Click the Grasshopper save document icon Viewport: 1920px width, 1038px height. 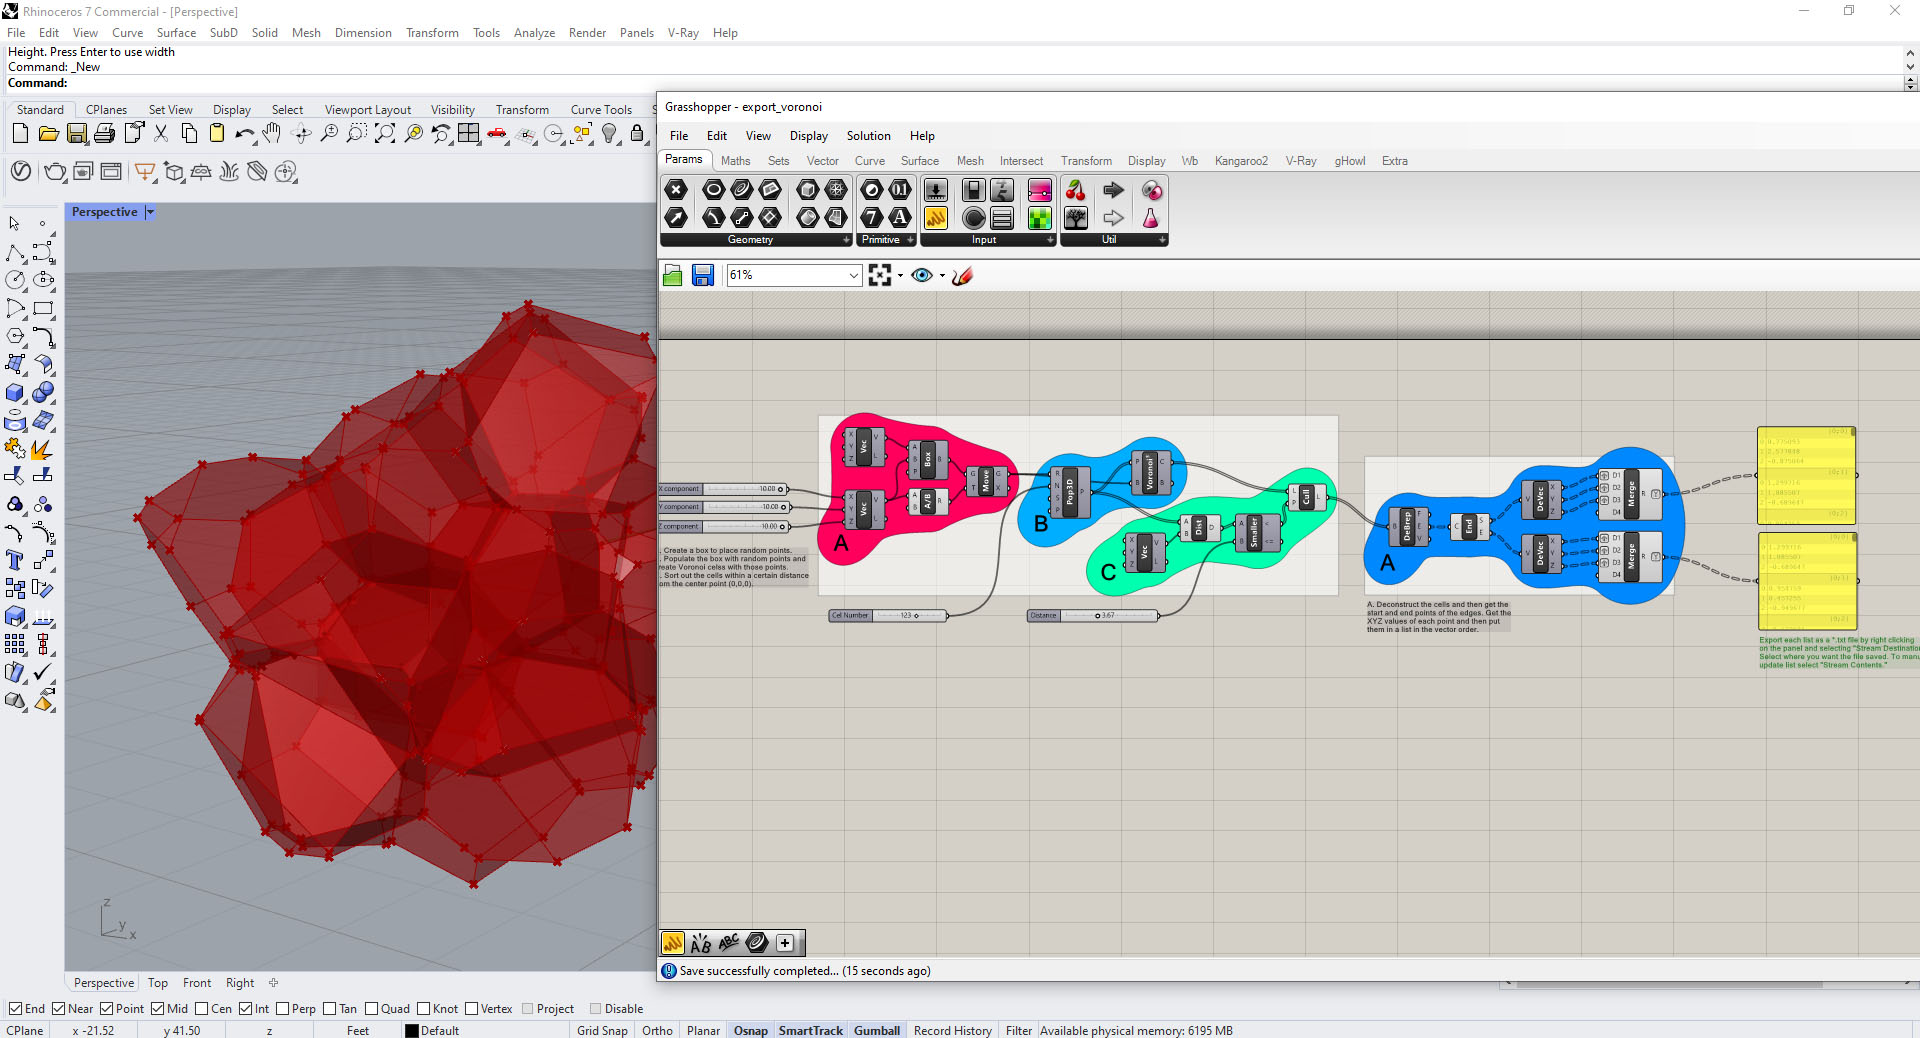703,275
